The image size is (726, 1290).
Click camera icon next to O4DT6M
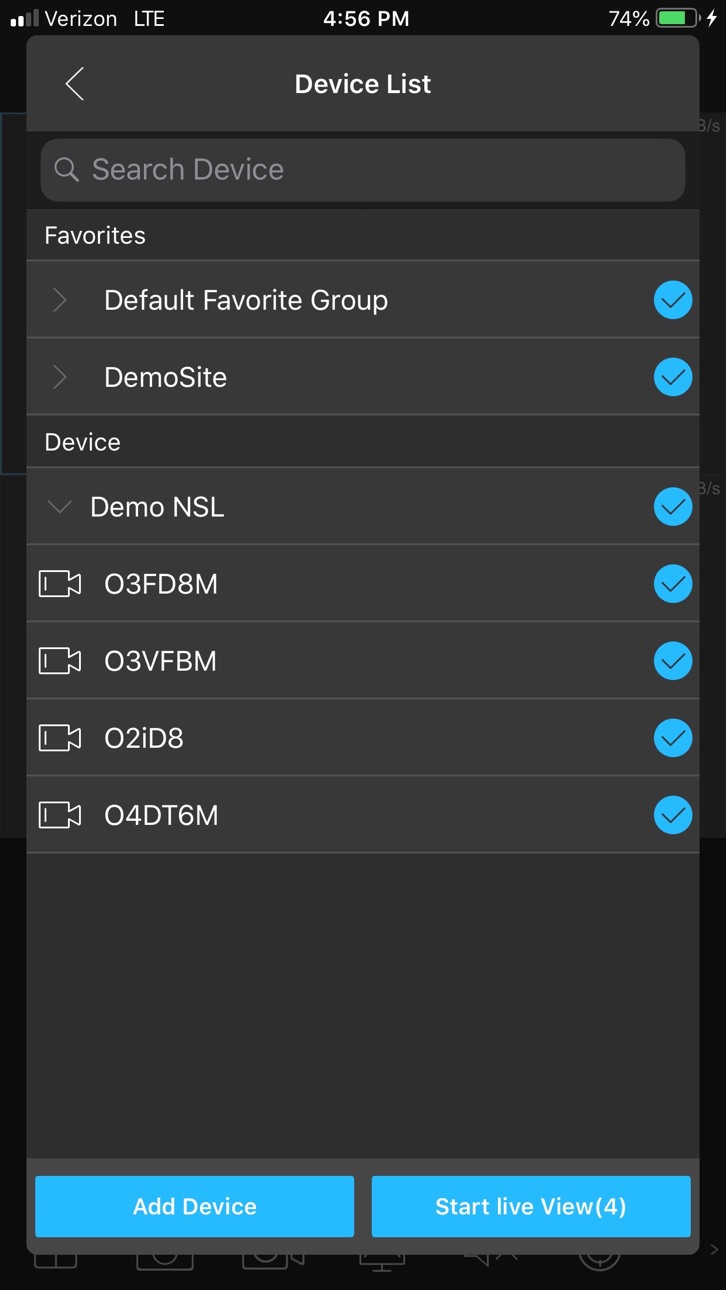(x=60, y=815)
